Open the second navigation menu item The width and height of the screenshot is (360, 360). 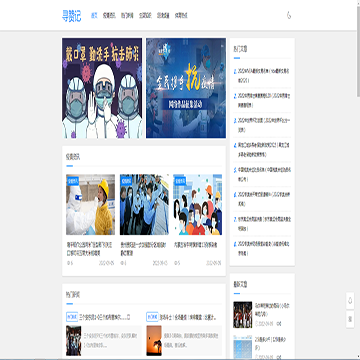109,16
